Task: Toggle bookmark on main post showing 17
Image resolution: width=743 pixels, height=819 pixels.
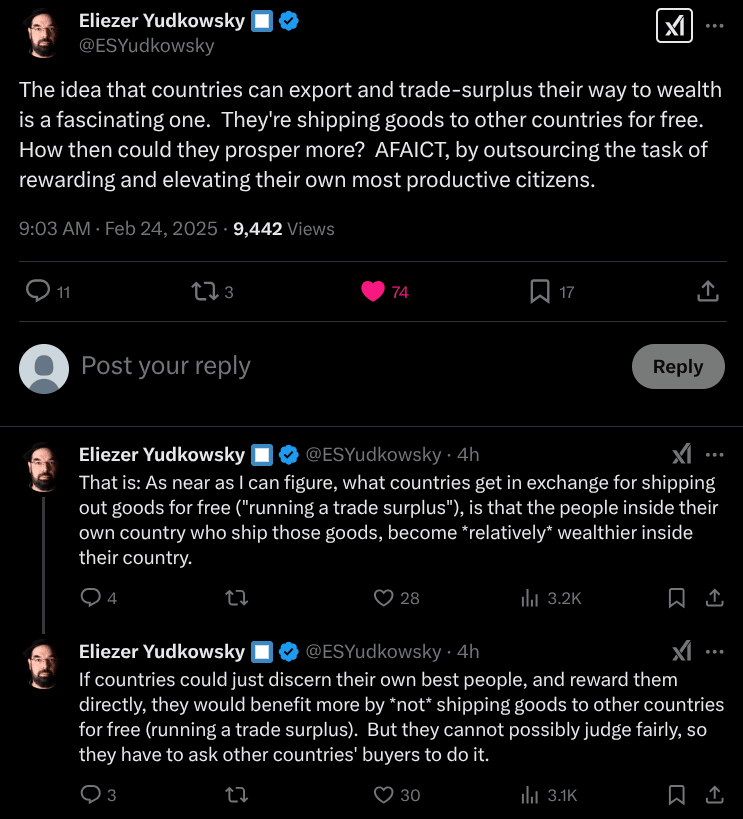Action: coord(540,291)
